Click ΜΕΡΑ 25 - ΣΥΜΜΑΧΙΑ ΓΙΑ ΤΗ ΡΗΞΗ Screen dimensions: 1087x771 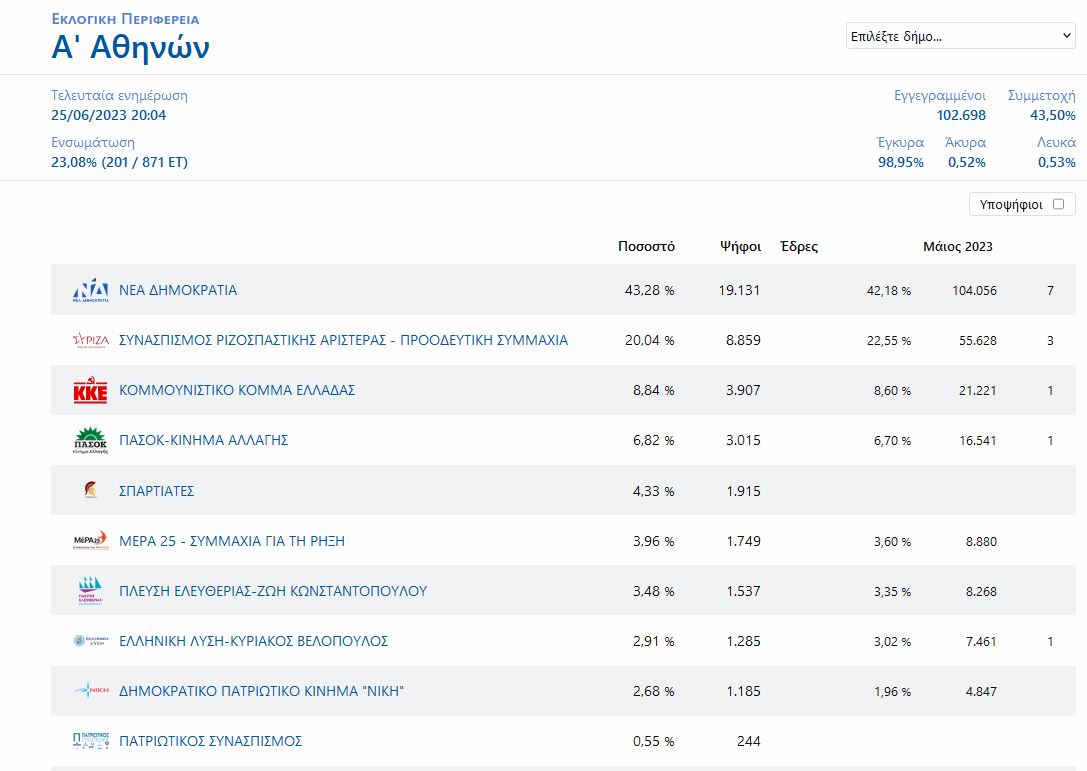[x=232, y=541]
